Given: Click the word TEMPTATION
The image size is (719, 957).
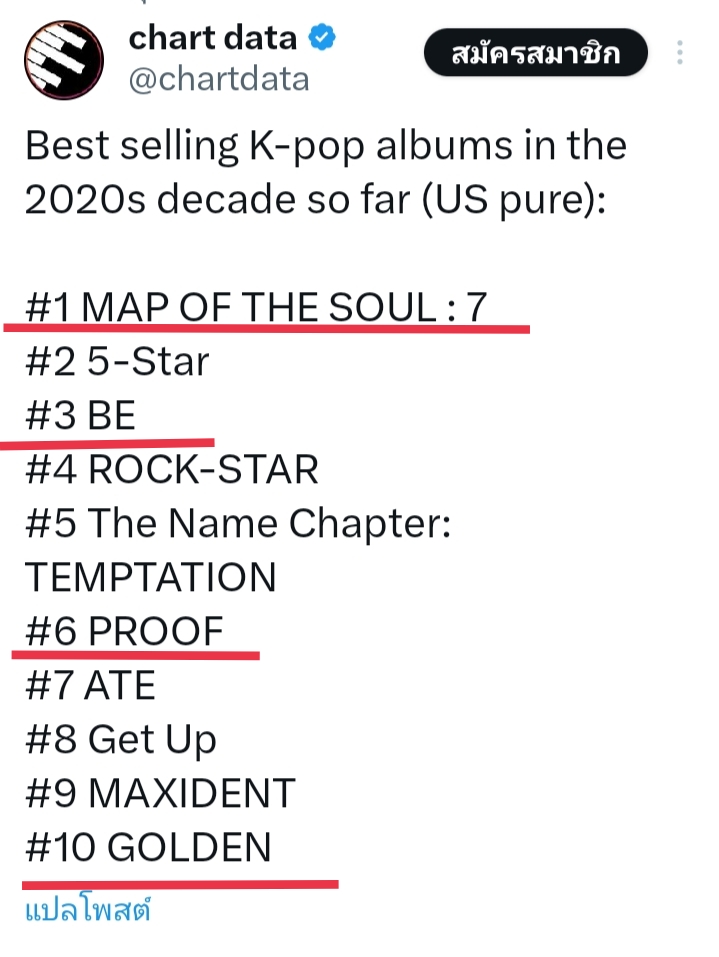Looking at the screenshot, I should point(150,577).
